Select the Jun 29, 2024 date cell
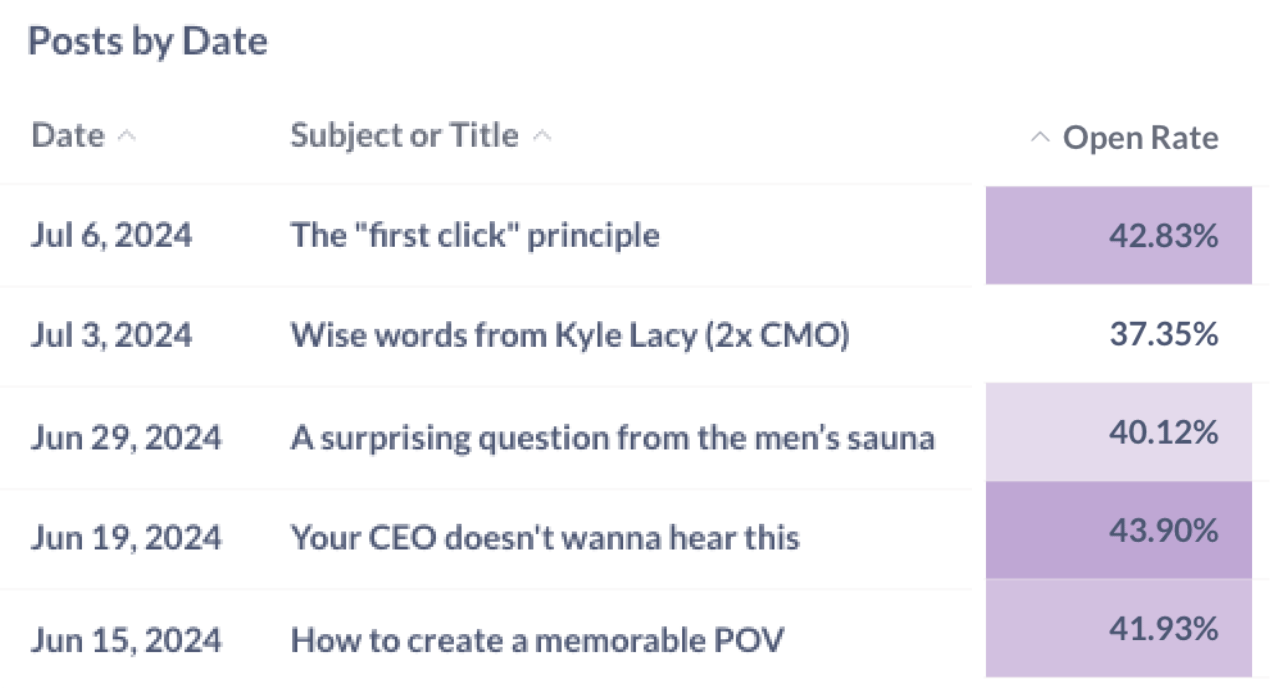1274x690 pixels. click(x=126, y=438)
